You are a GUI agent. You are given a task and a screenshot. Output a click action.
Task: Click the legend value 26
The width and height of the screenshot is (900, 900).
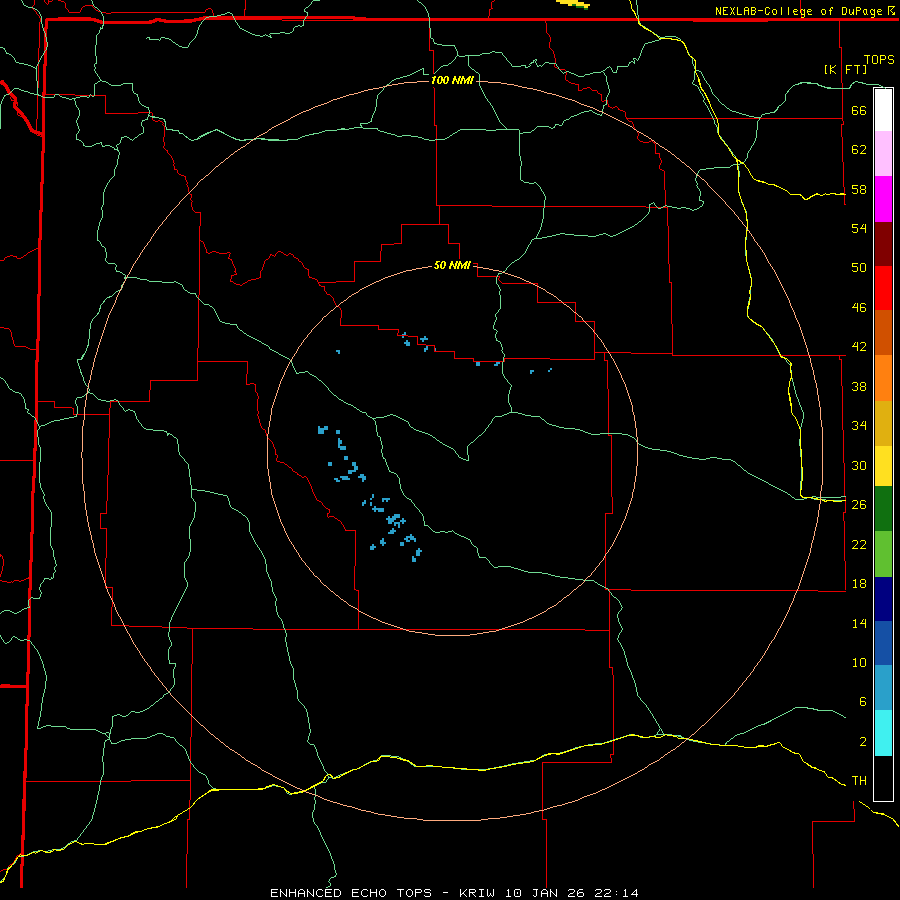[859, 505]
